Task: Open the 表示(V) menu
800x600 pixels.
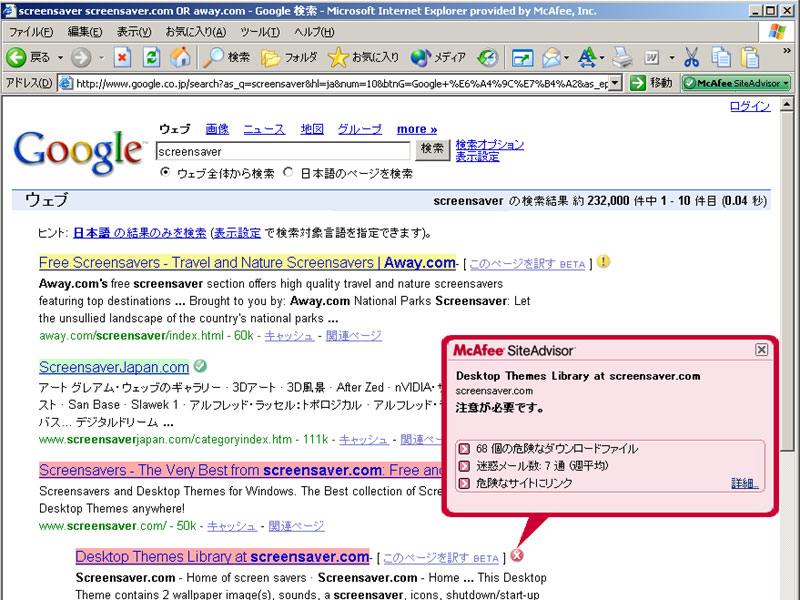Action: [x=134, y=32]
